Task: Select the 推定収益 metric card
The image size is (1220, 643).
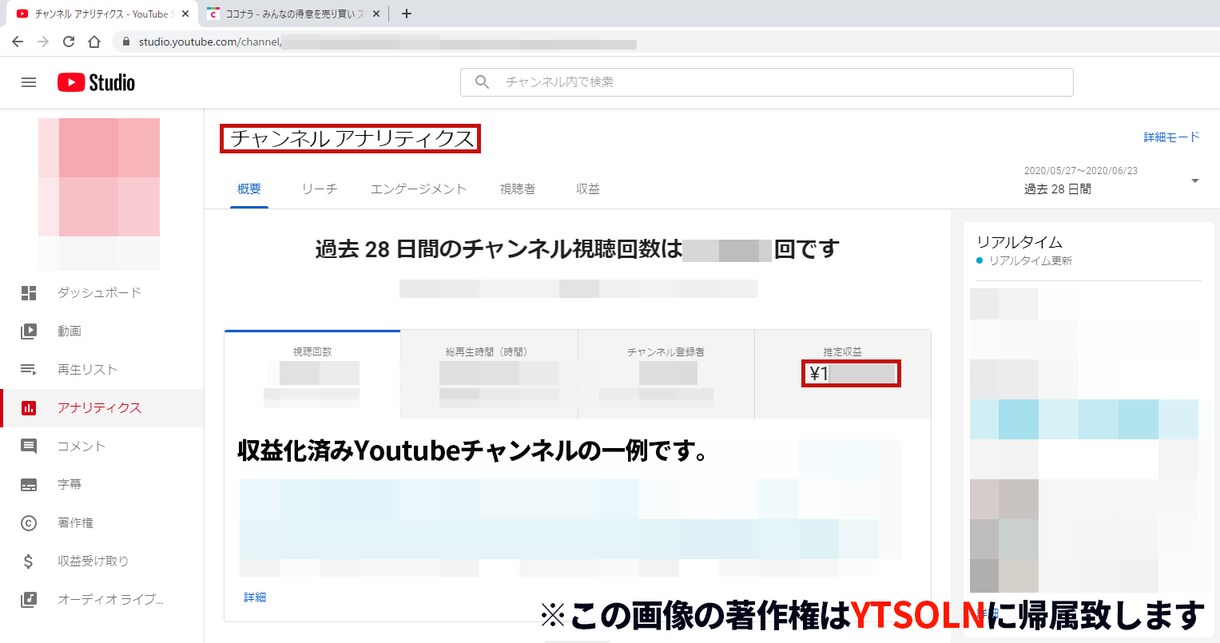Action: tap(843, 374)
